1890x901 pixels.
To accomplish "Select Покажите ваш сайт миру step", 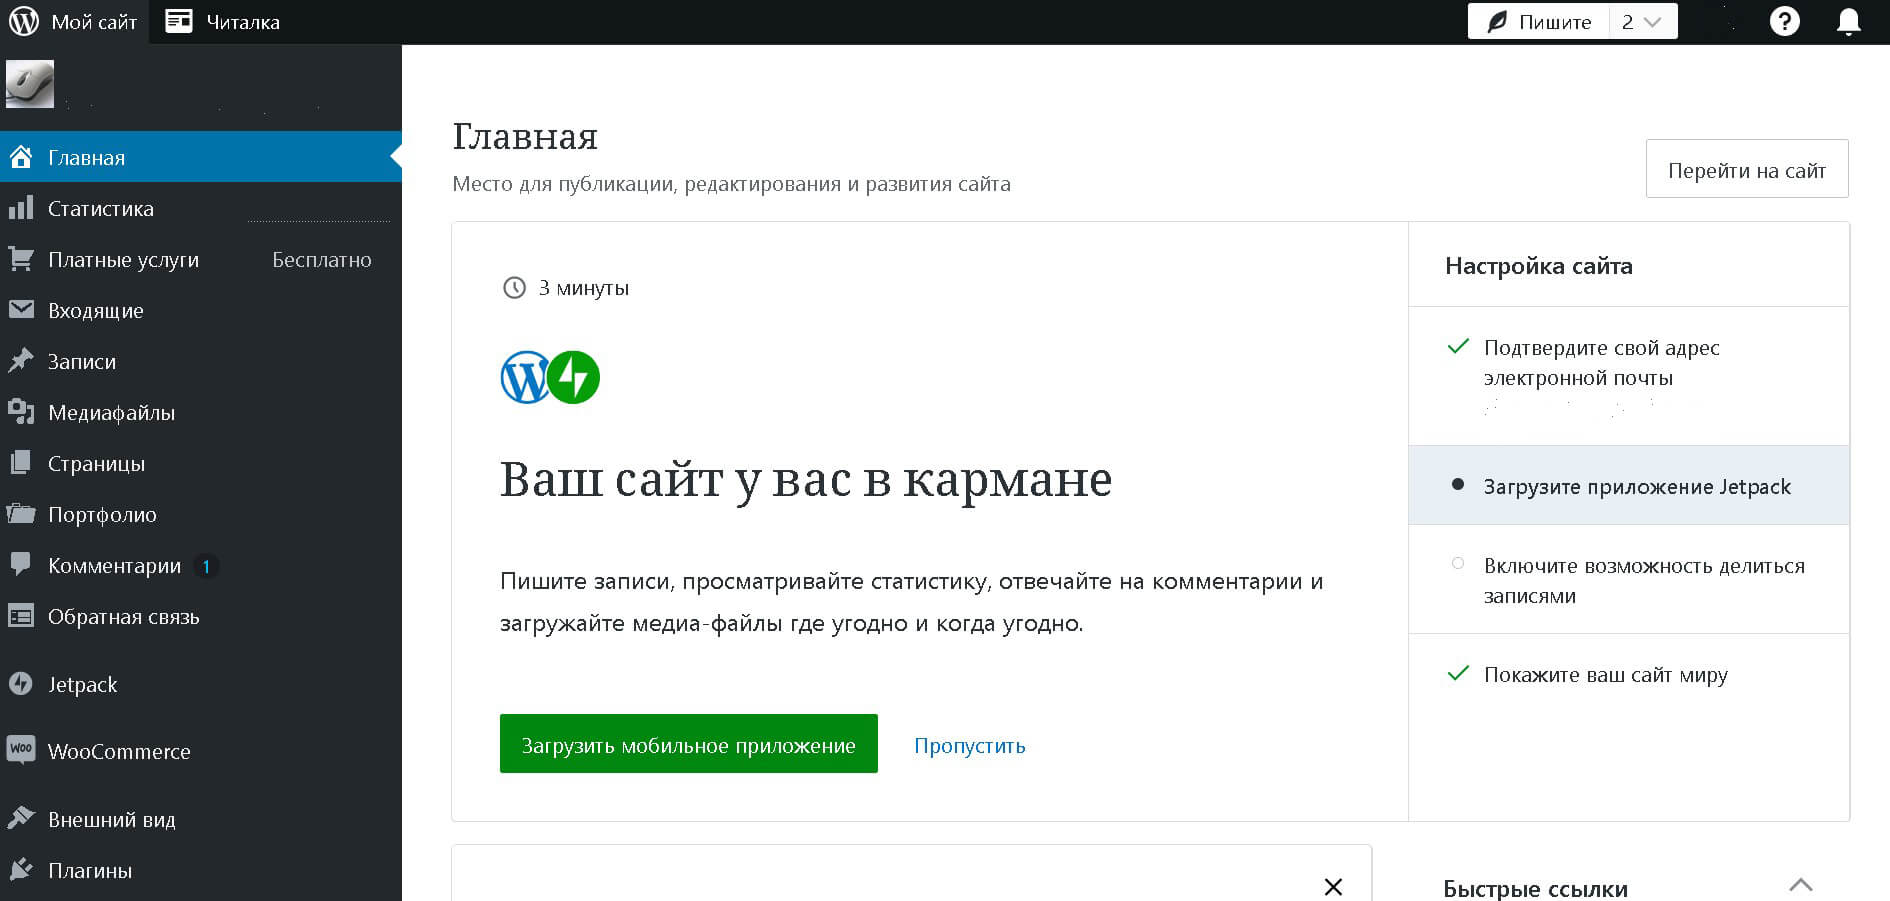I will click(1629, 674).
